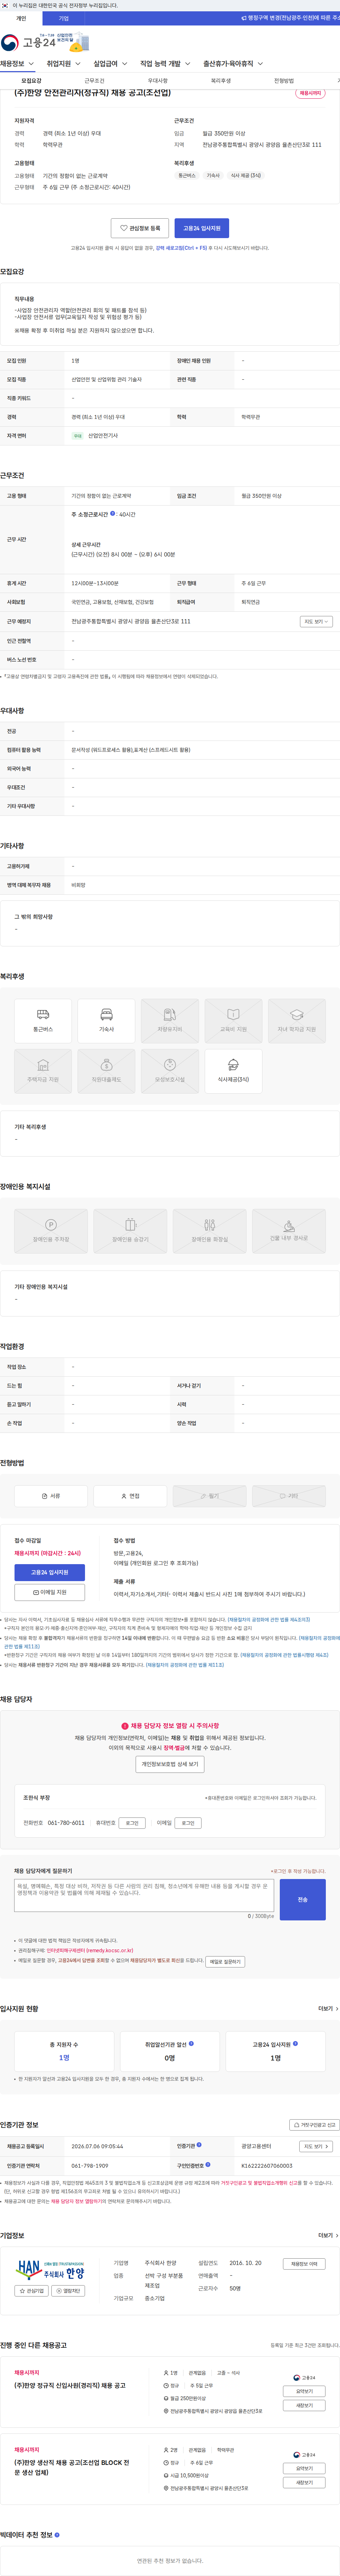Viewport: 340px width, 2576px height.
Task: Click the 장애인용 승강기 icon
Action: [x=130, y=1231]
